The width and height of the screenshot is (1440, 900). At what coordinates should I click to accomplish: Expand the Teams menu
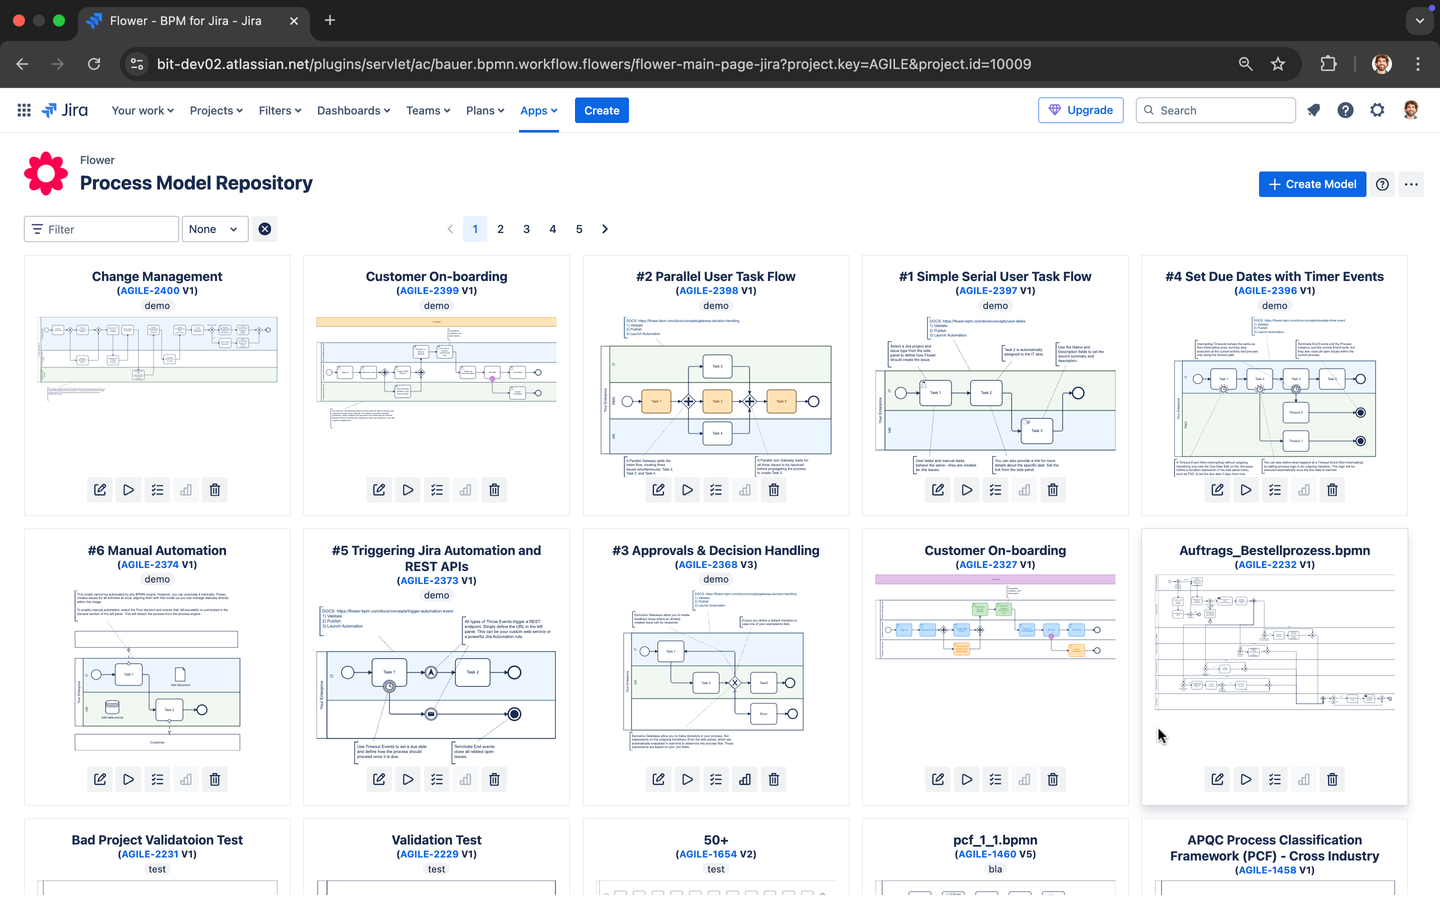tap(428, 110)
